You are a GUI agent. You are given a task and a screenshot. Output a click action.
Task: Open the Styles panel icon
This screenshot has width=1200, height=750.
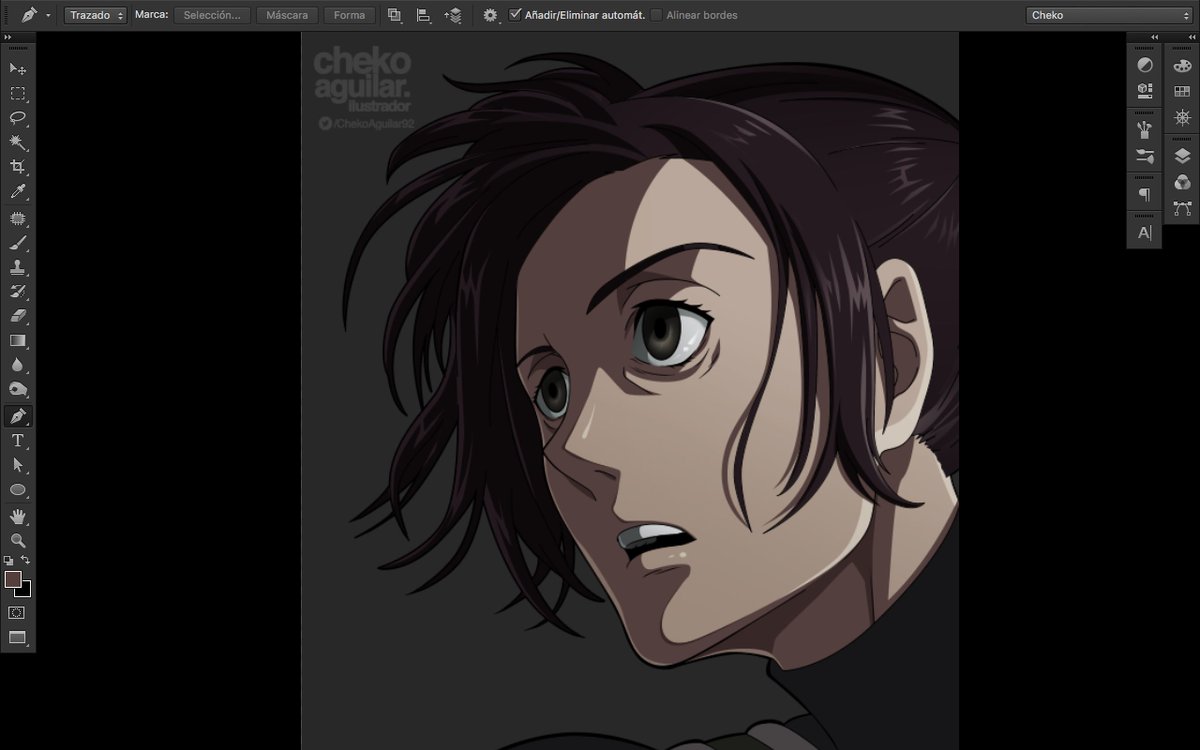click(1145, 90)
